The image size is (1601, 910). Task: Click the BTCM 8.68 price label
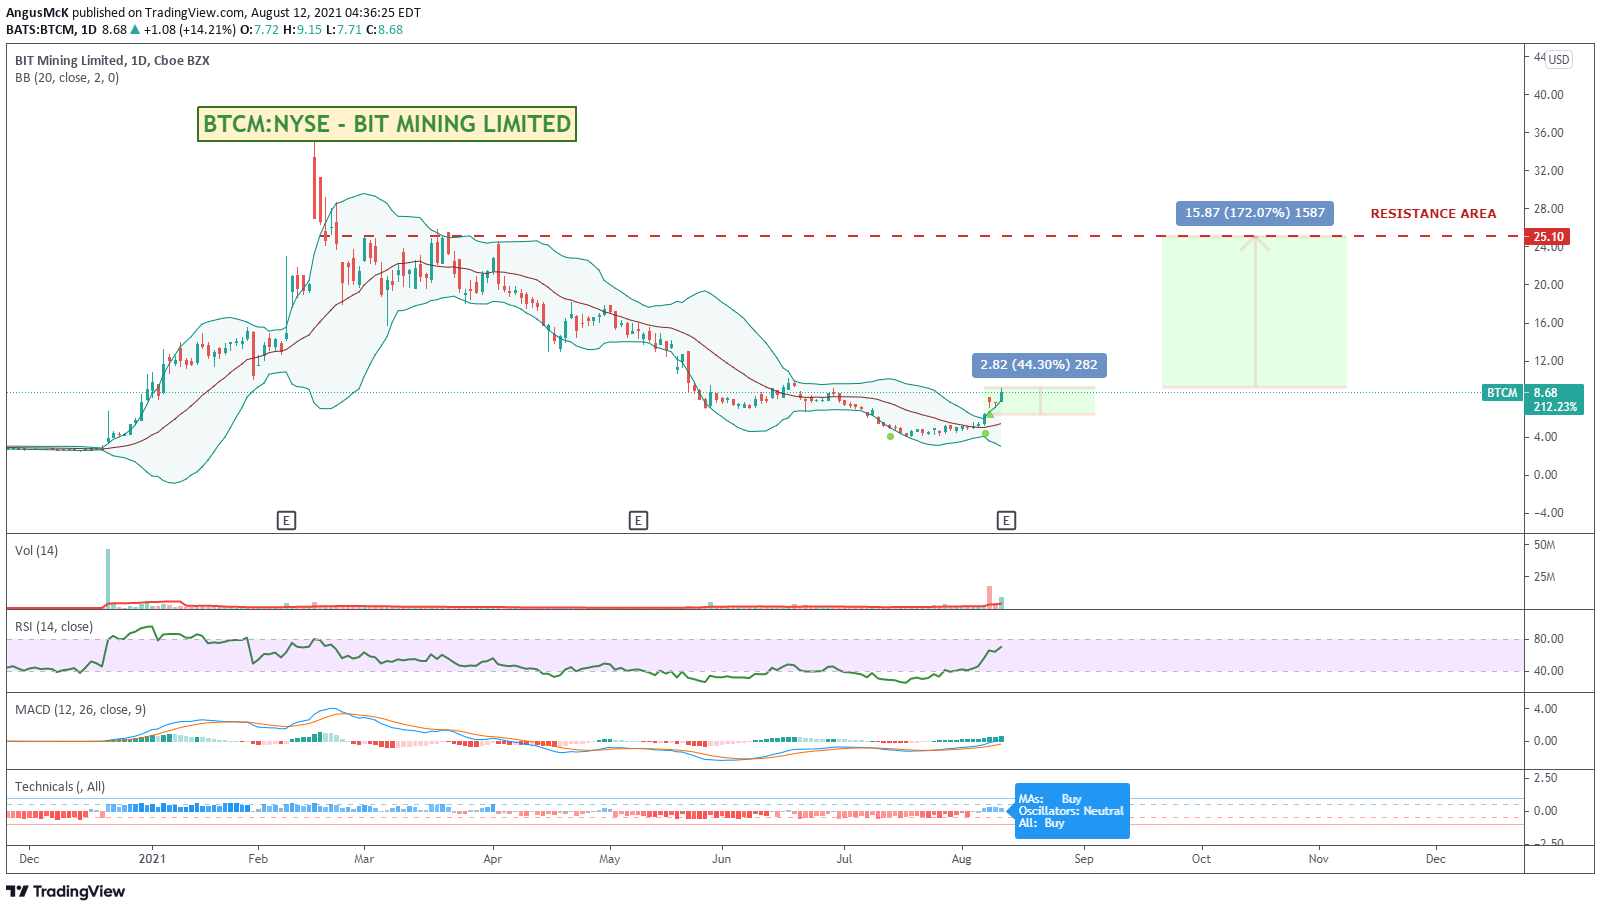pyautogui.click(x=1533, y=393)
